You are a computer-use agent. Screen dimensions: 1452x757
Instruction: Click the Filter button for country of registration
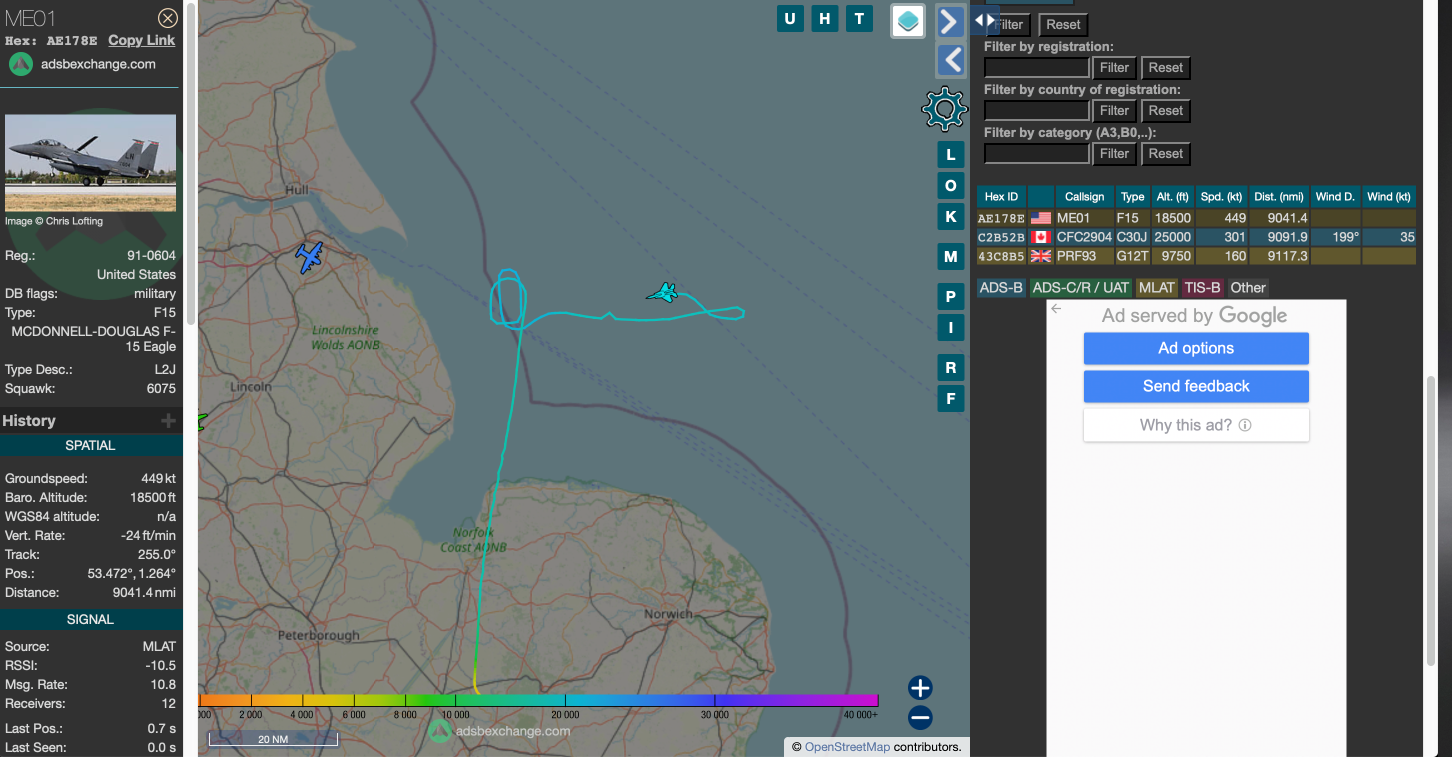[x=1114, y=111]
